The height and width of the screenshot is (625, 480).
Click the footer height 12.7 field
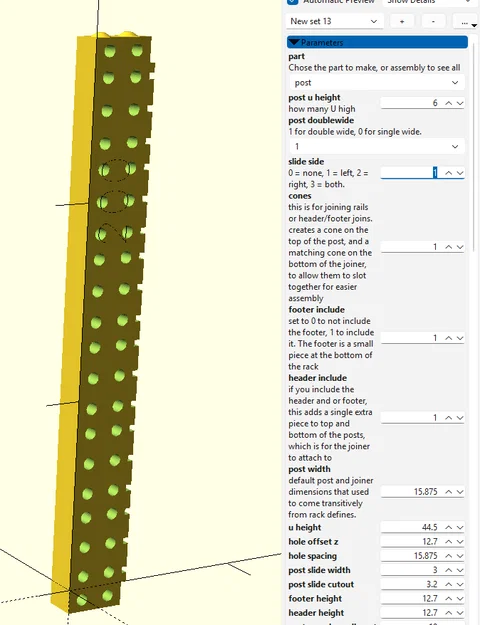click(x=411, y=598)
